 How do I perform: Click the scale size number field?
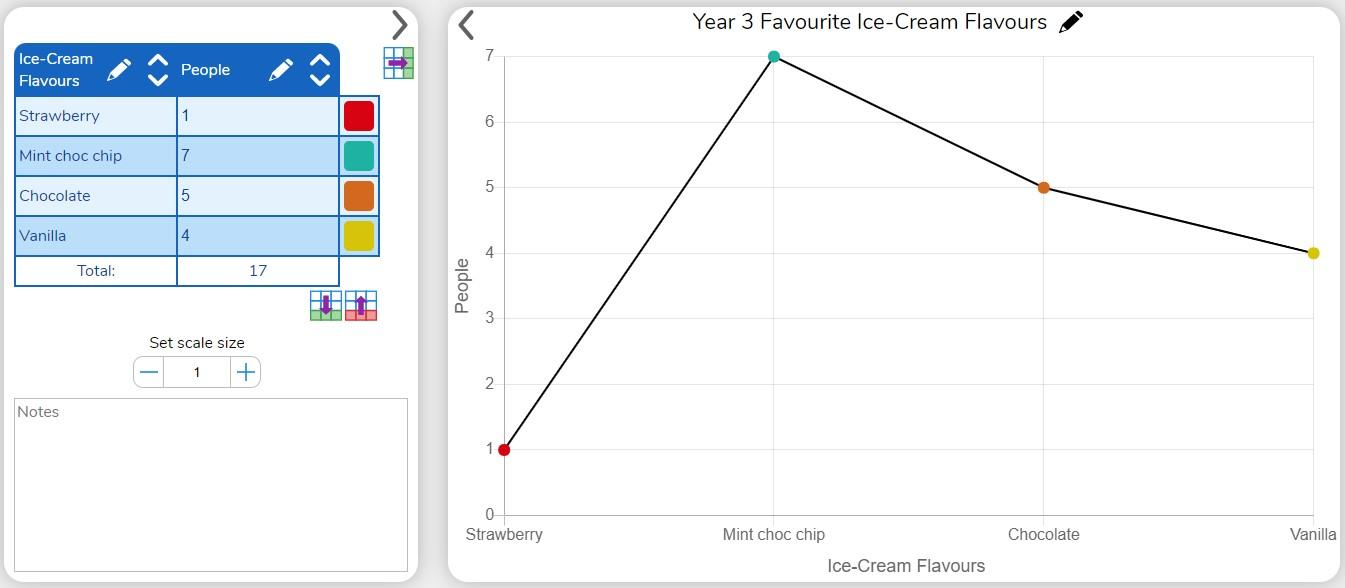tap(197, 373)
